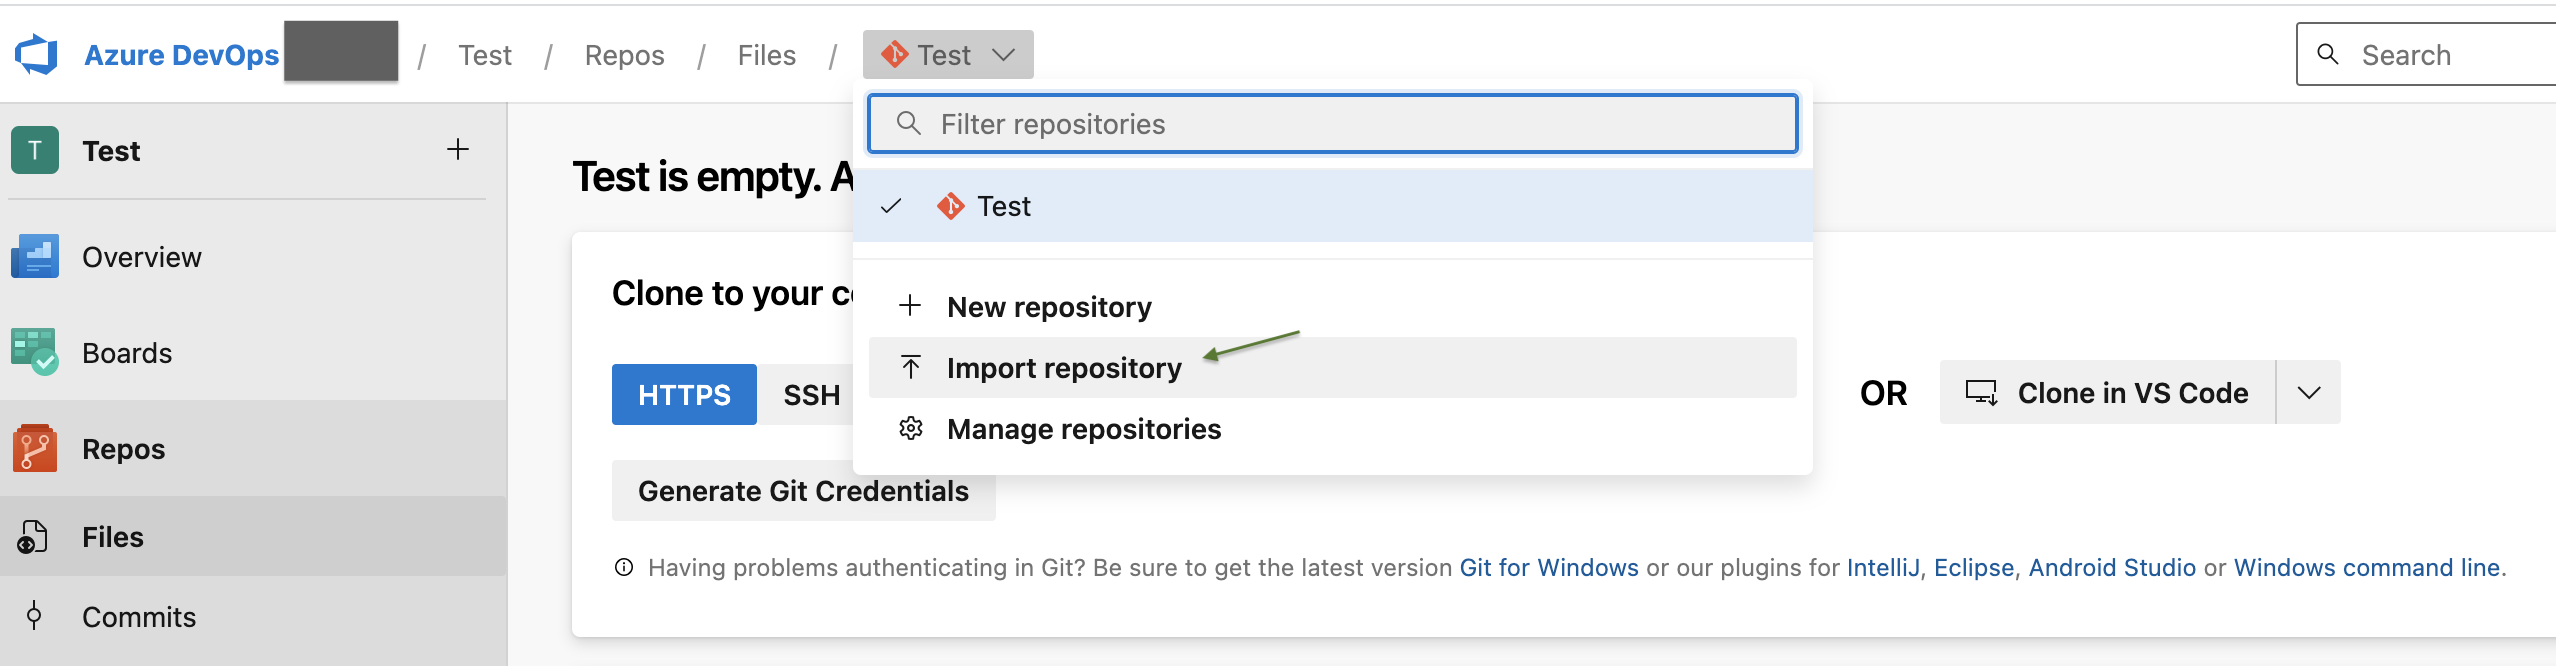Switch clone protocol to SSH
This screenshot has width=2556, height=666.
coord(811,395)
